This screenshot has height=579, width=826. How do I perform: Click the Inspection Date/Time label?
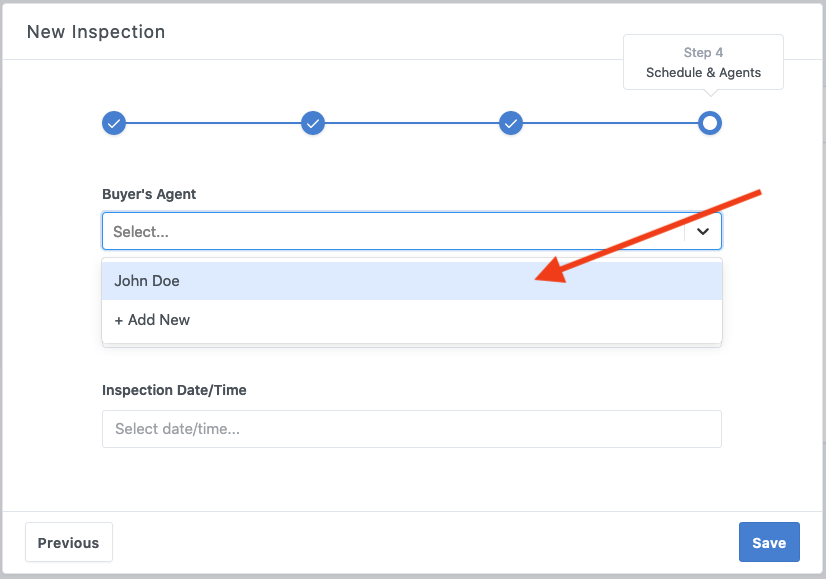174,390
